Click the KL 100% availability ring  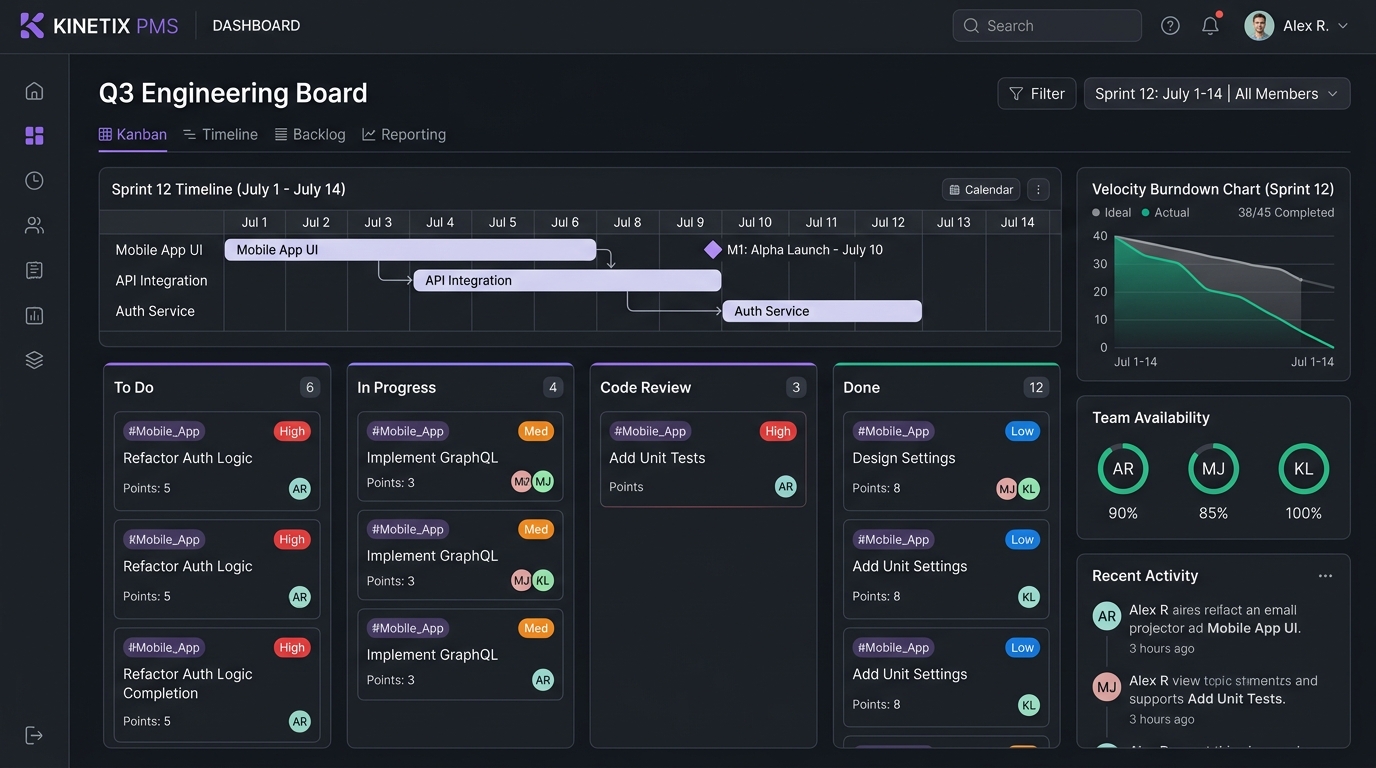tap(1304, 469)
